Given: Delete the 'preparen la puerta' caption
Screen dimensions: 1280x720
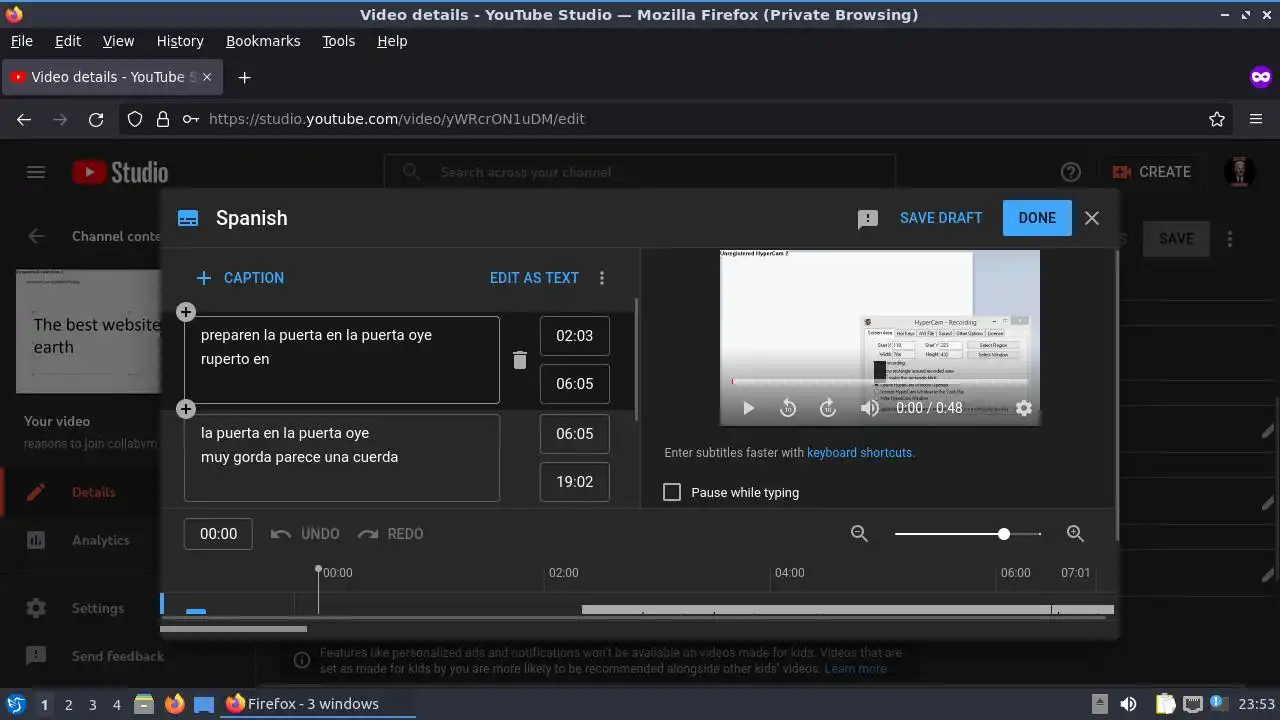Looking at the screenshot, I should pyautogui.click(x=520, y=360).
